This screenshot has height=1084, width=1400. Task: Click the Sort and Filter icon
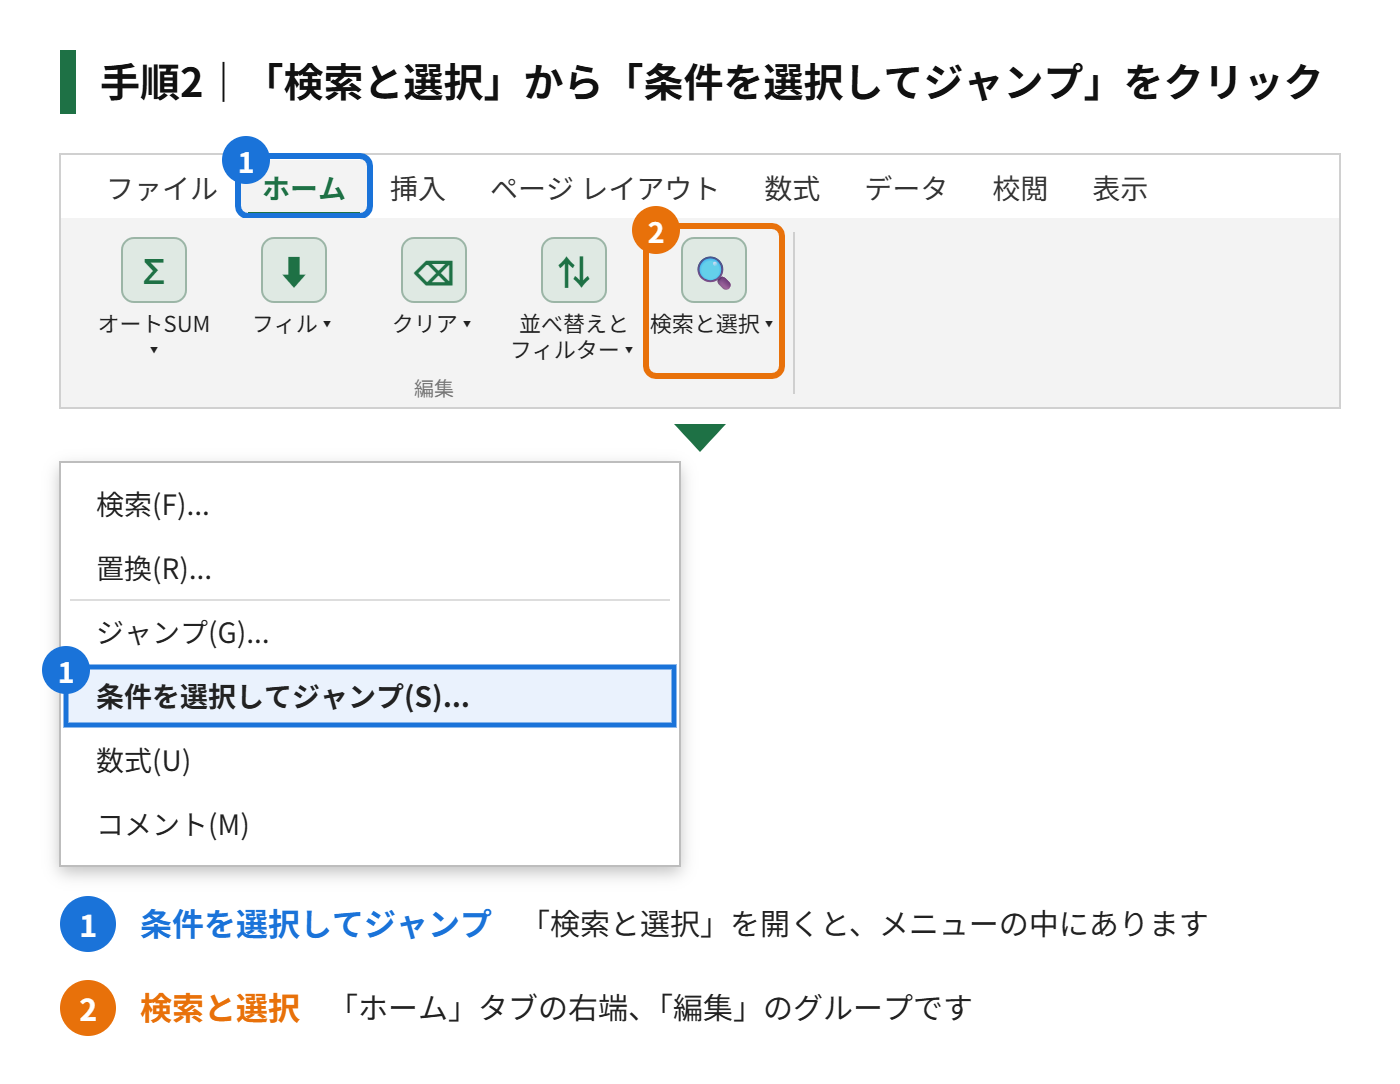coord(574,270)
